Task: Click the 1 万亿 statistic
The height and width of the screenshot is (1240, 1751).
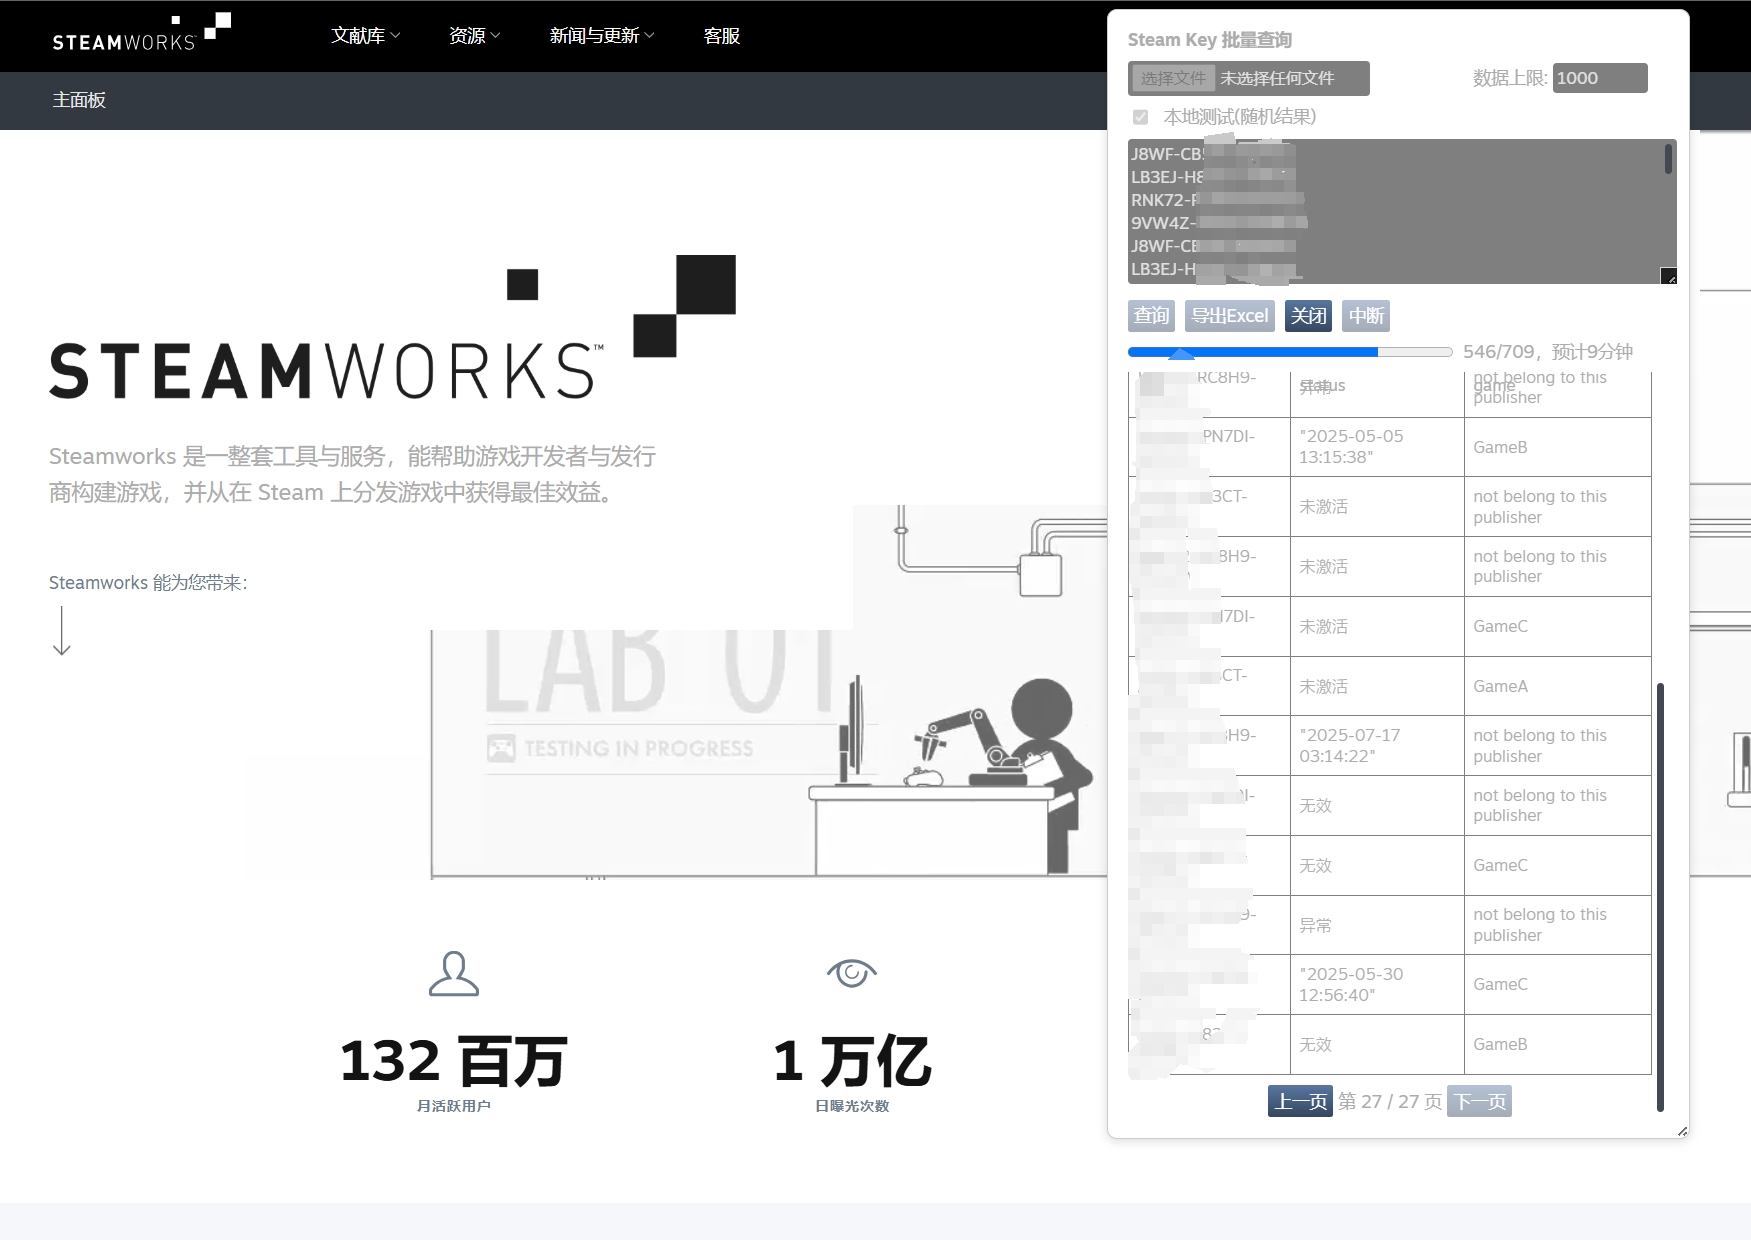Action: [852, 1061]
